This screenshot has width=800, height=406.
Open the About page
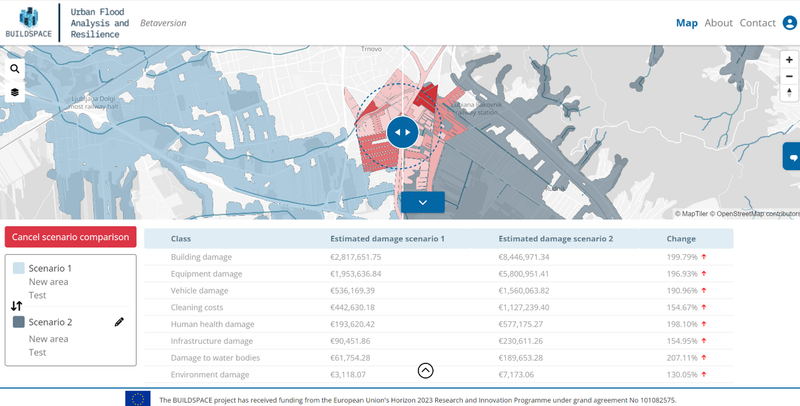tap(718, 23)
